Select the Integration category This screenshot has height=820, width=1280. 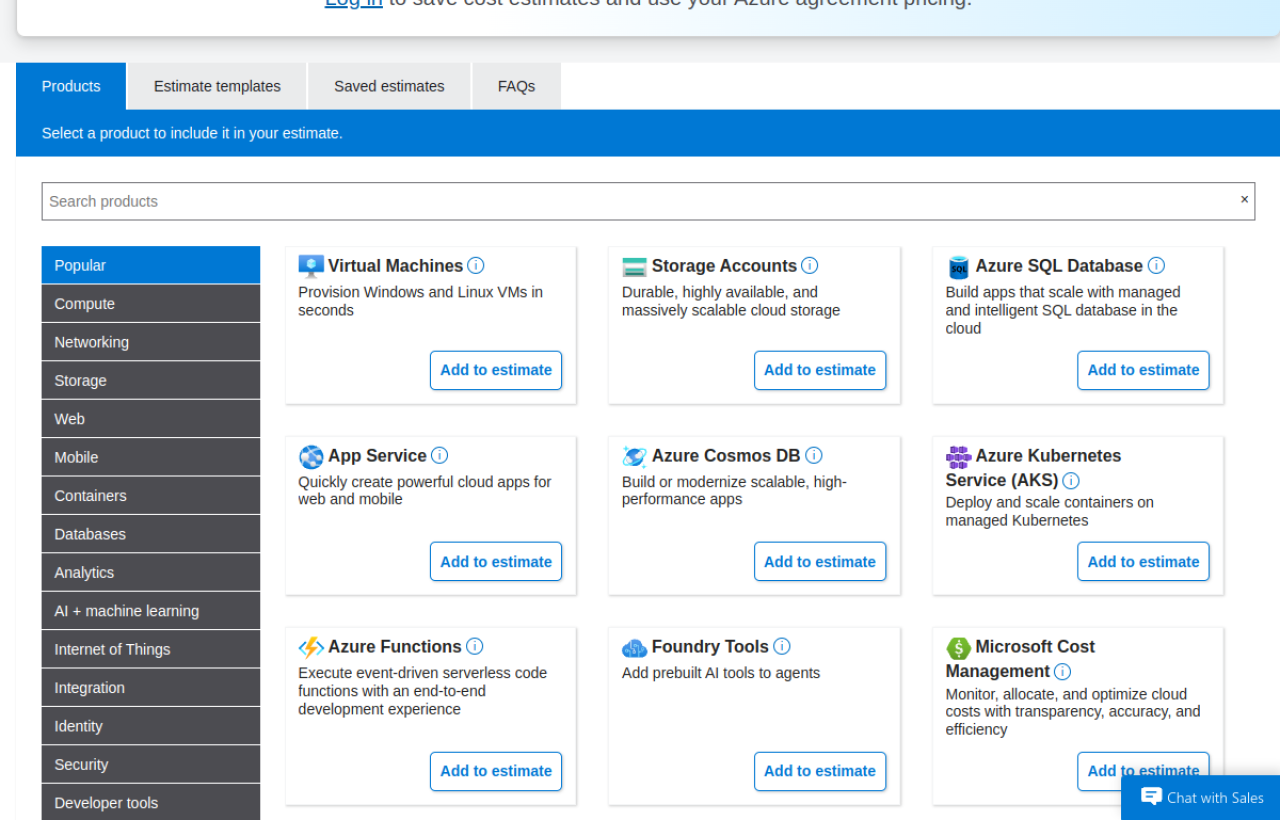click(x=151, y=688)
